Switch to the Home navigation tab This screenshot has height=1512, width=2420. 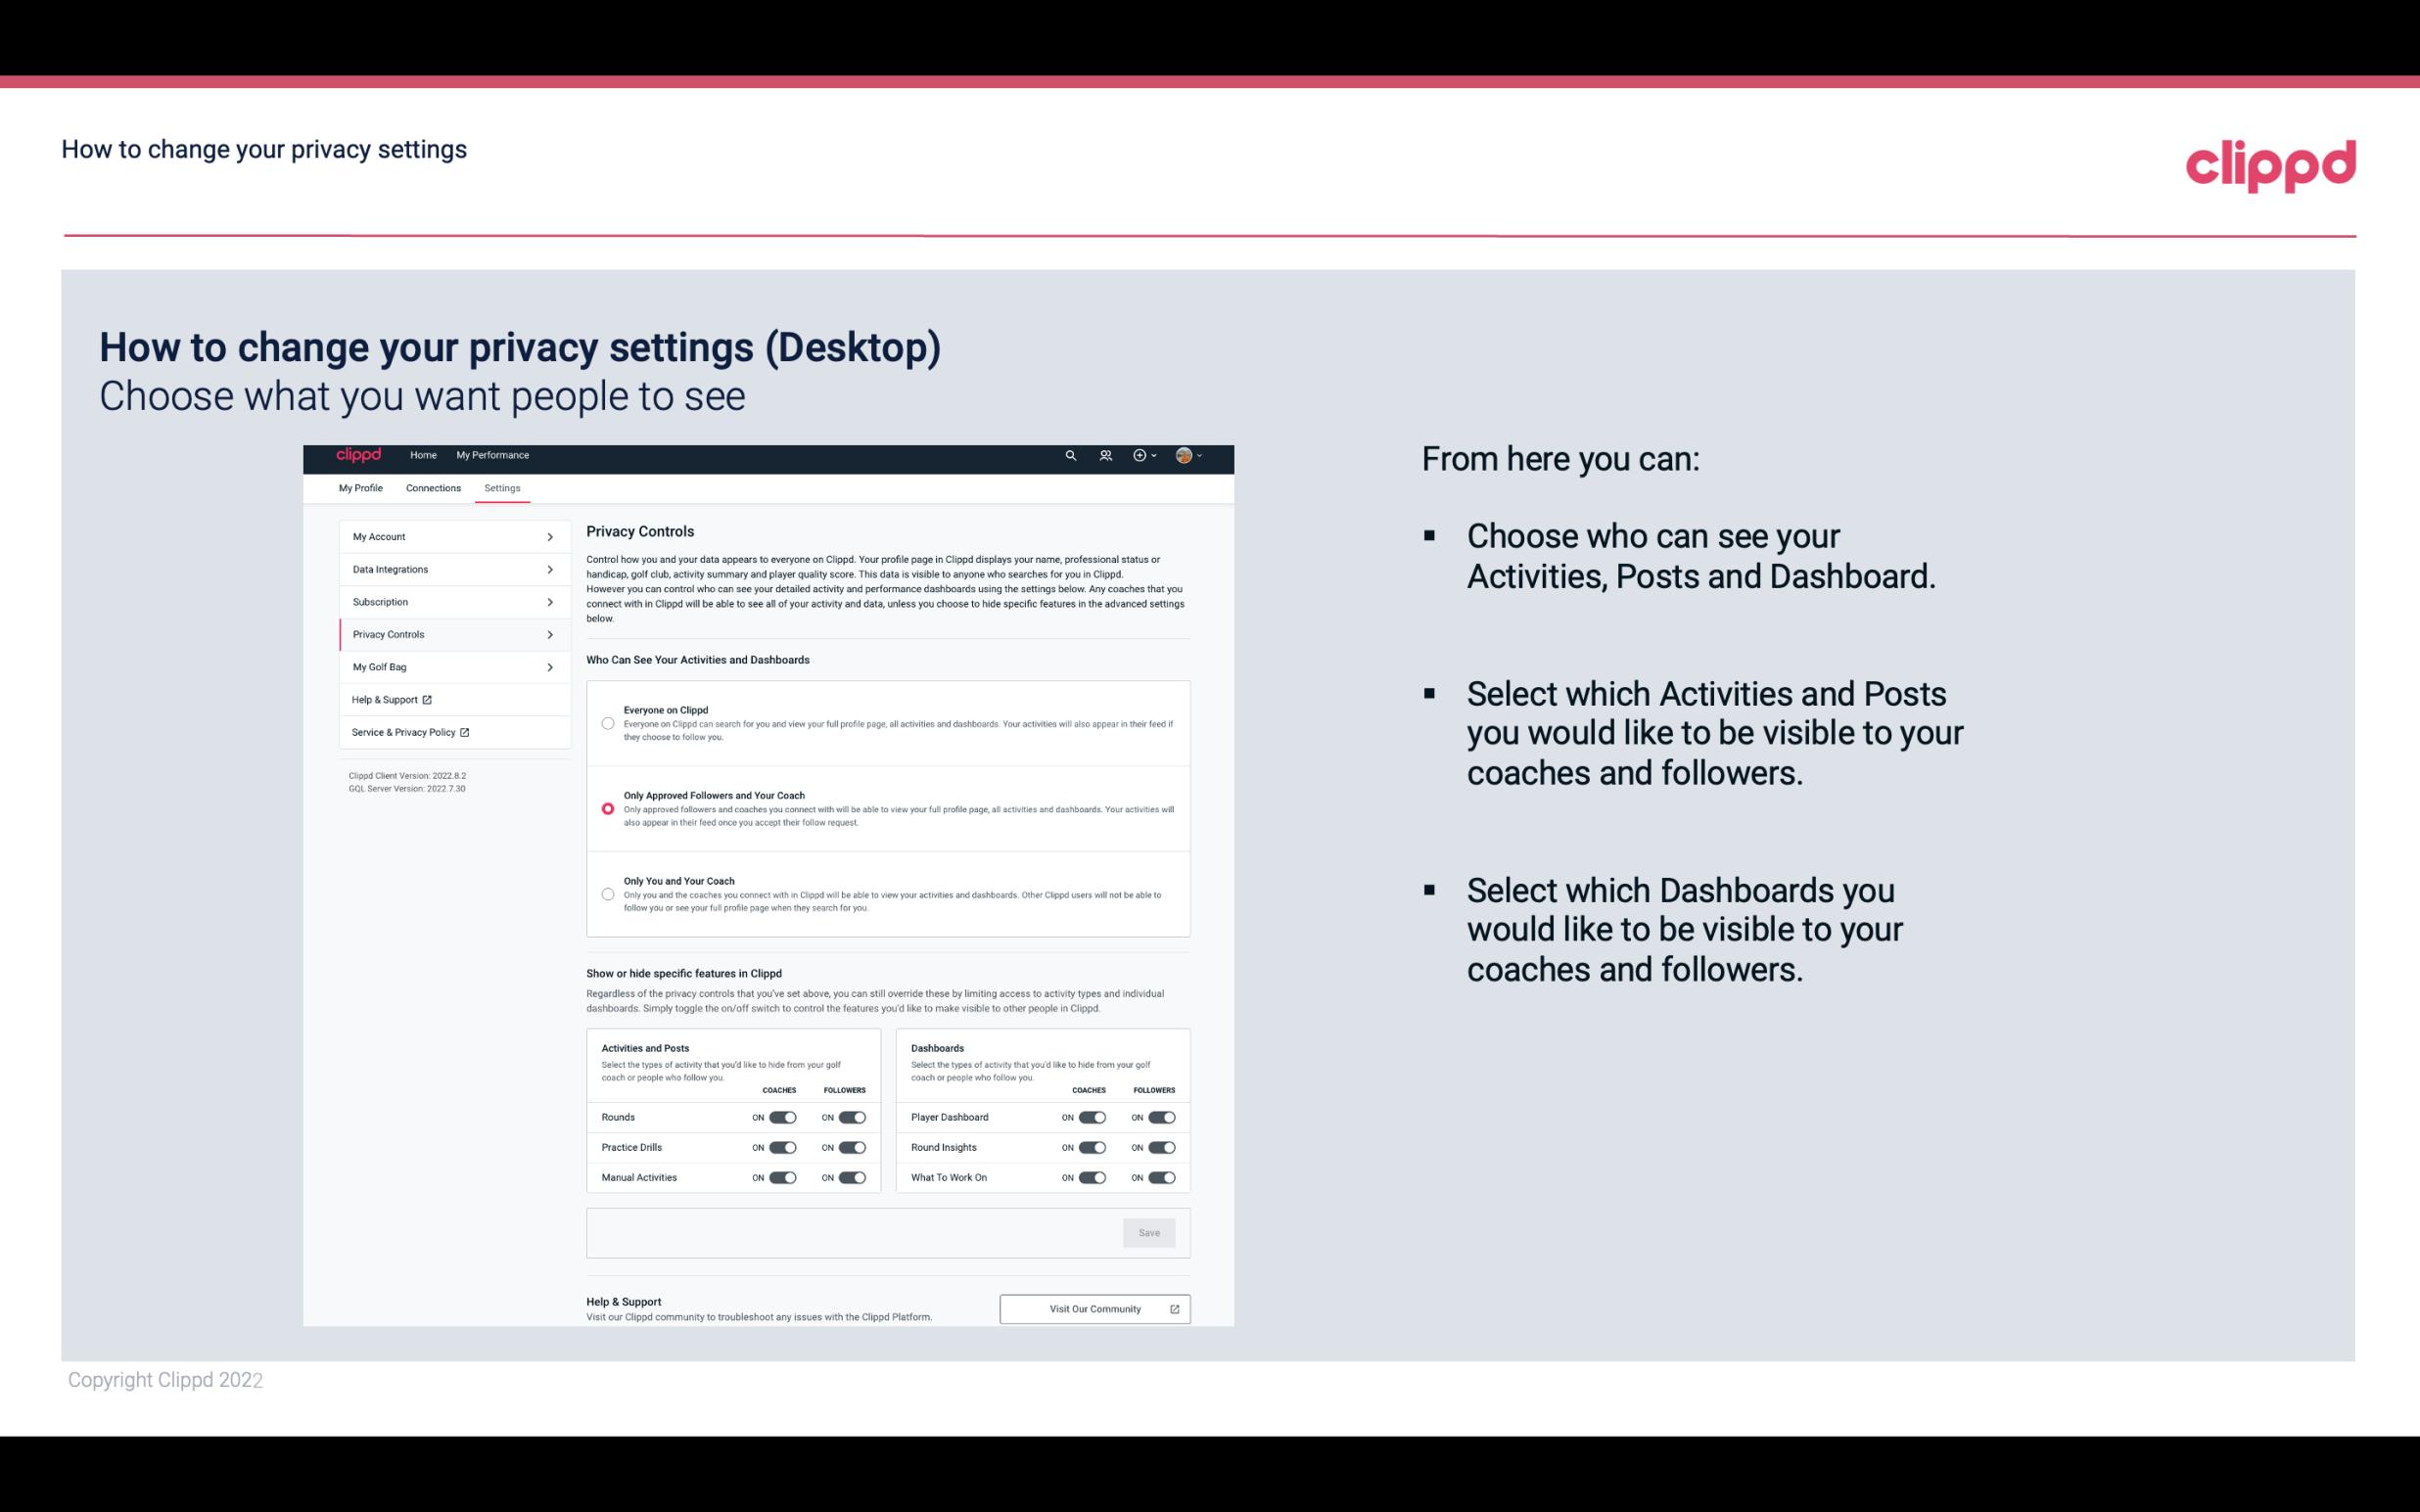(422, 455)
